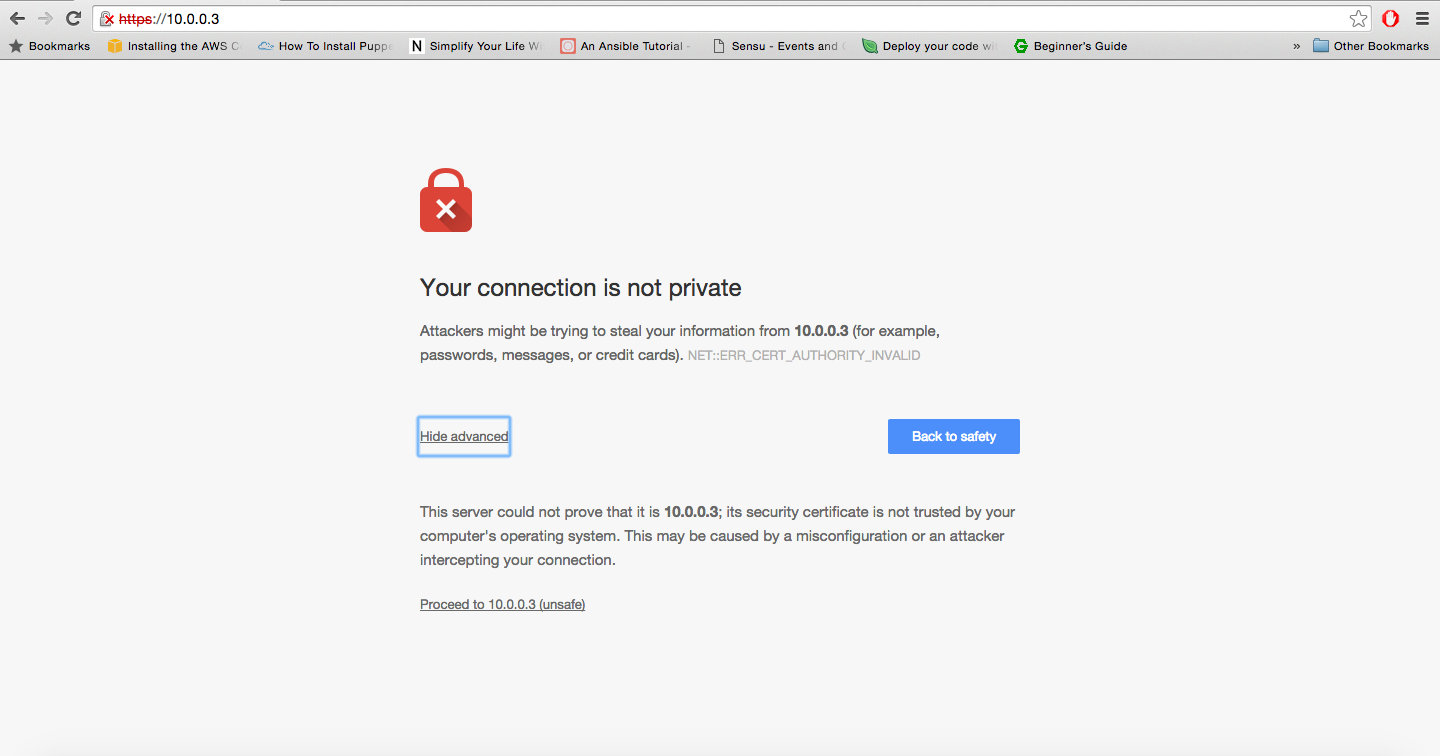
Task: Open the Beginner's Guide bookmark
Action: 1070,46
